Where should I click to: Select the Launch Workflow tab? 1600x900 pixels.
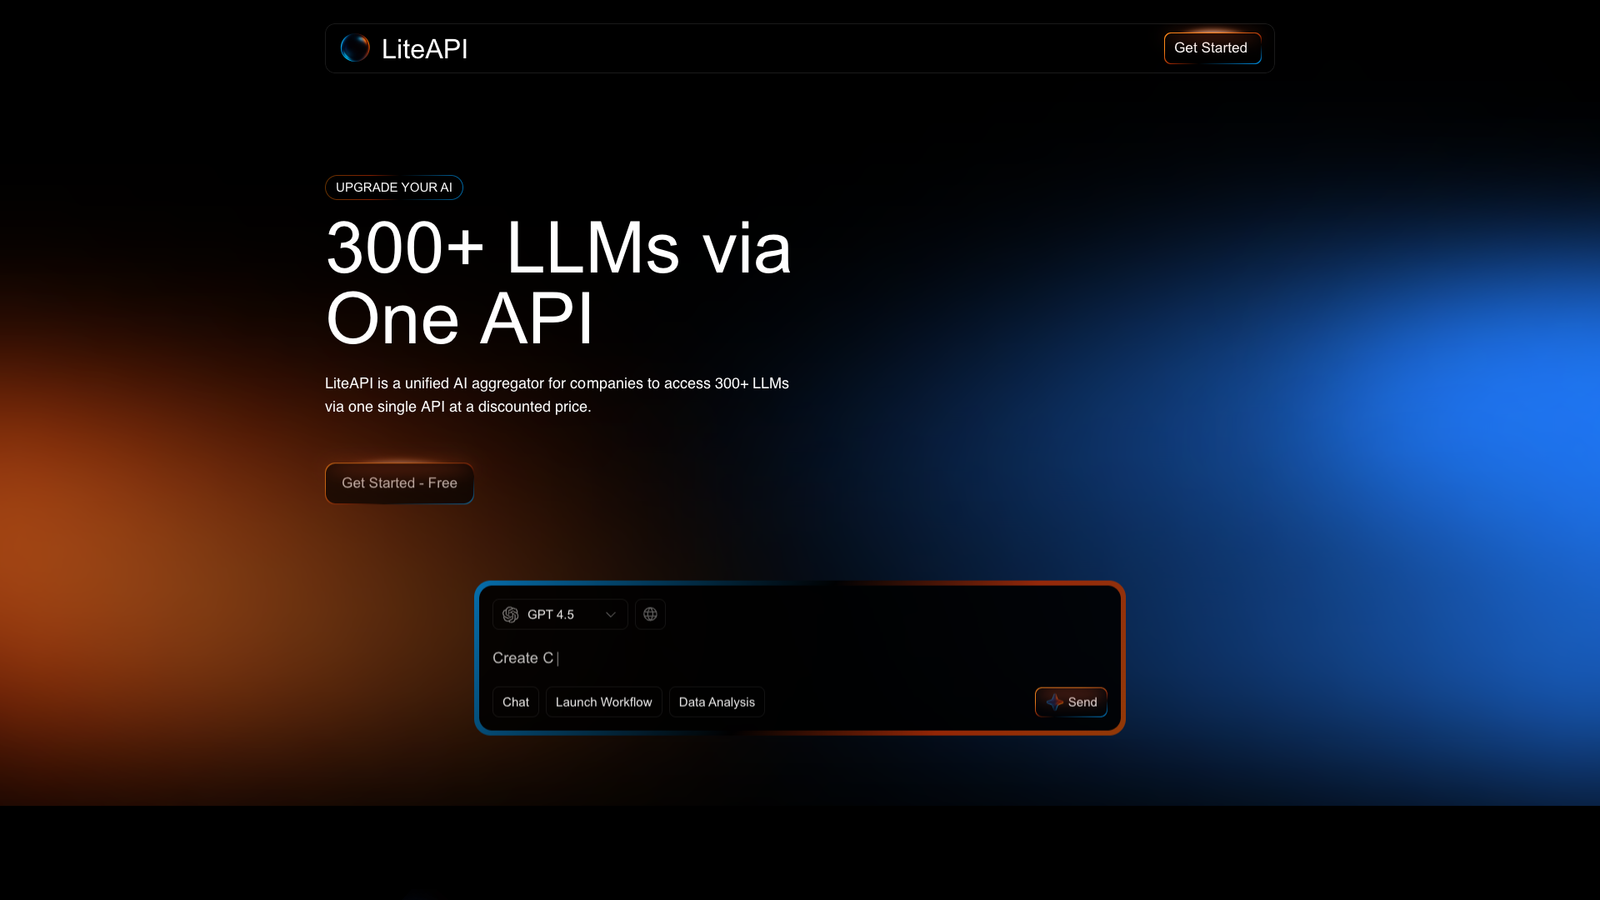604,702
